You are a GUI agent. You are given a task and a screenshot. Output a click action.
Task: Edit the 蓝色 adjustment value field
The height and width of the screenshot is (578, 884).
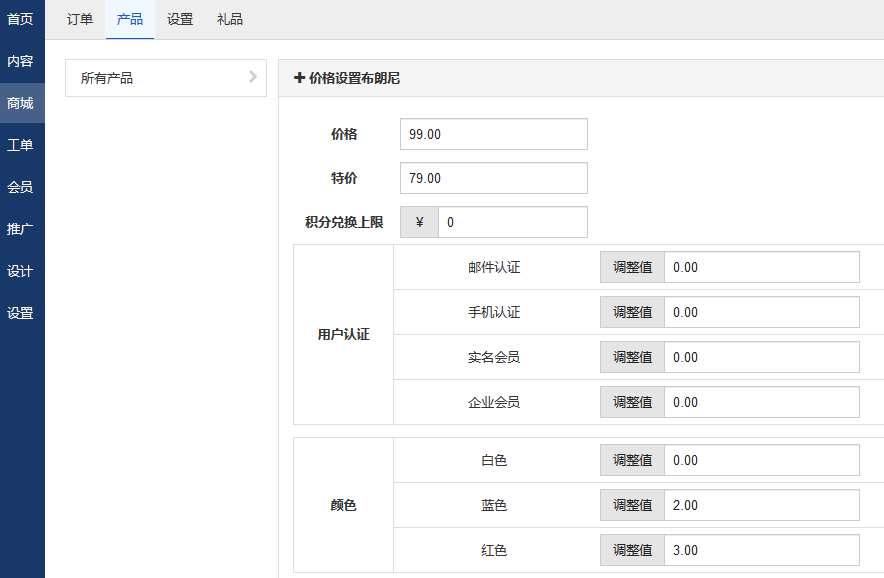coord(761,505)
